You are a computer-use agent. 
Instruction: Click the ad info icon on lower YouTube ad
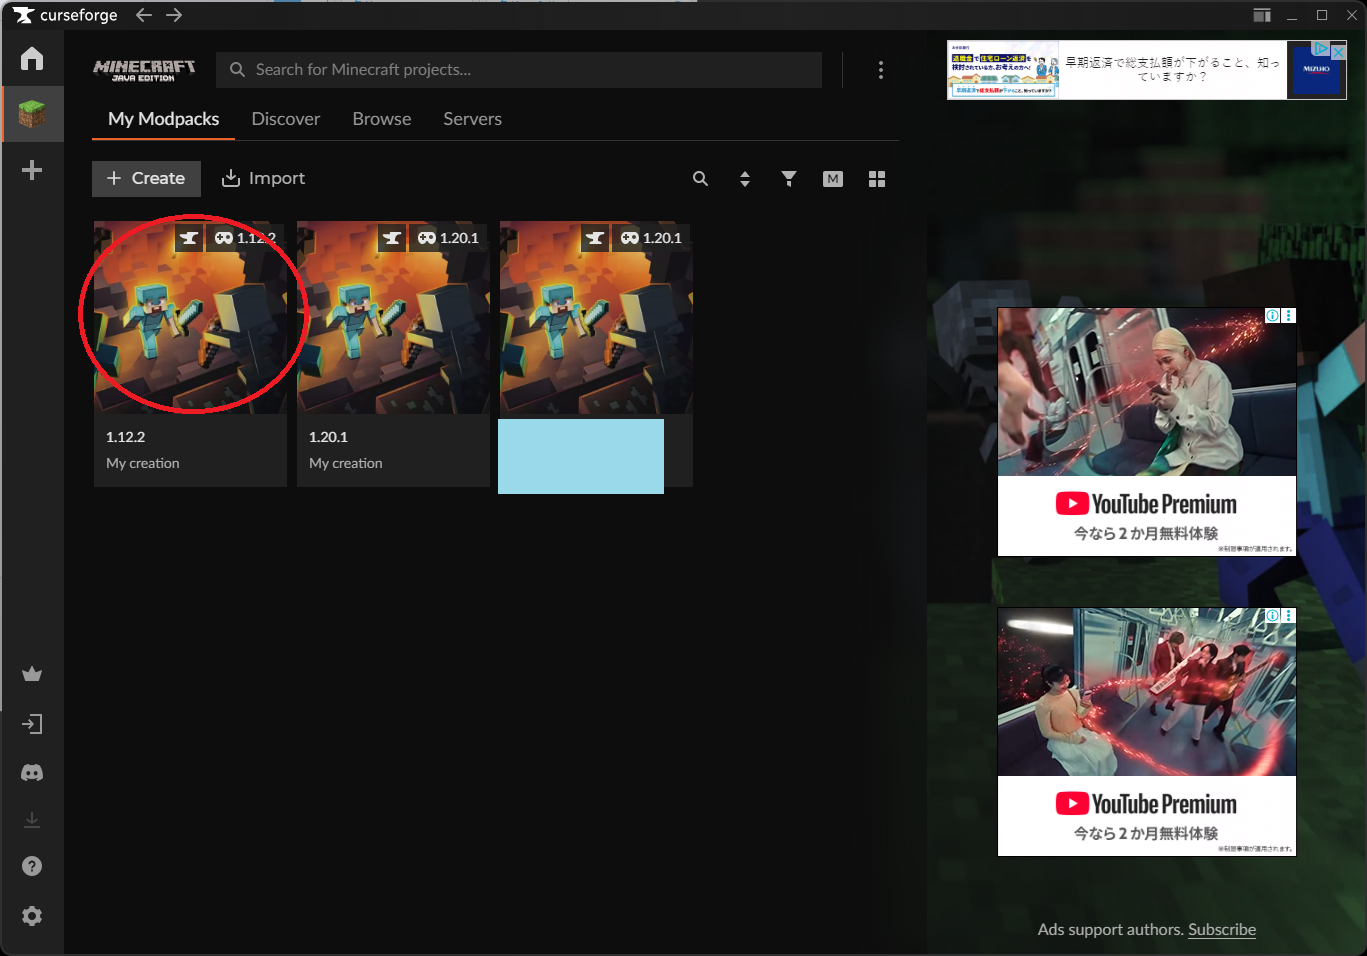click(1273, 616)
